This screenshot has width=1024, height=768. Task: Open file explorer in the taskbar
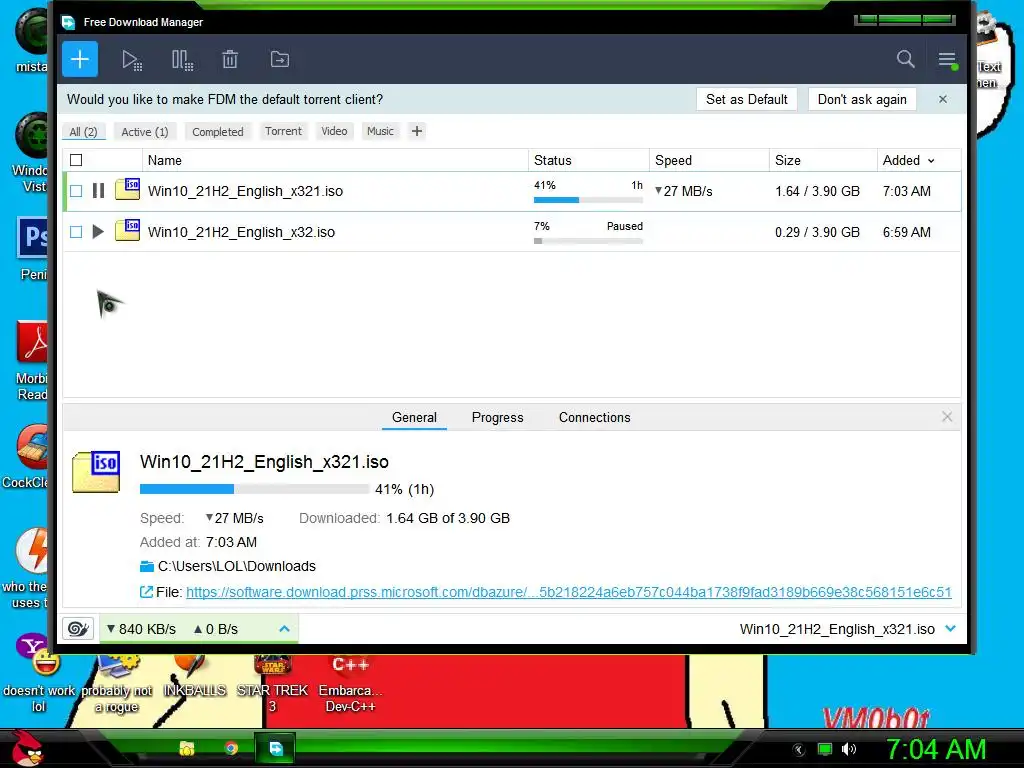[x=187, y=748]
